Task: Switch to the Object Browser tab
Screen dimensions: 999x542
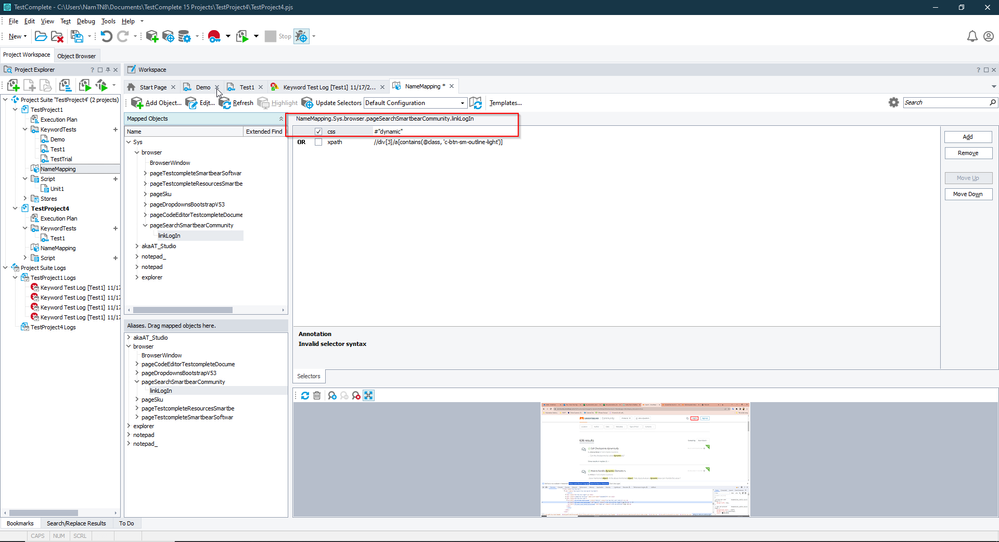Action: pyautogui.click(x=76, y=55)
